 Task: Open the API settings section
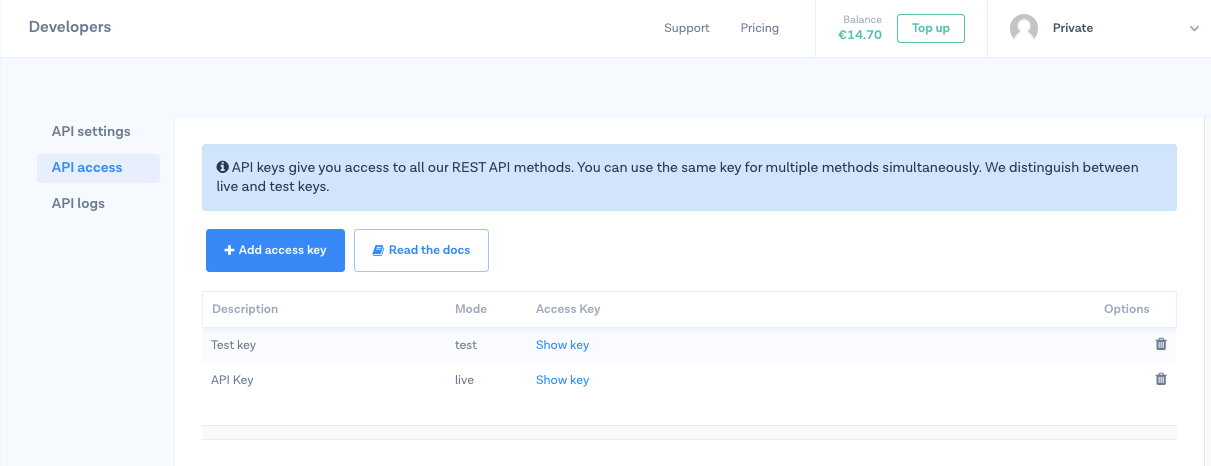pos(91,131)
